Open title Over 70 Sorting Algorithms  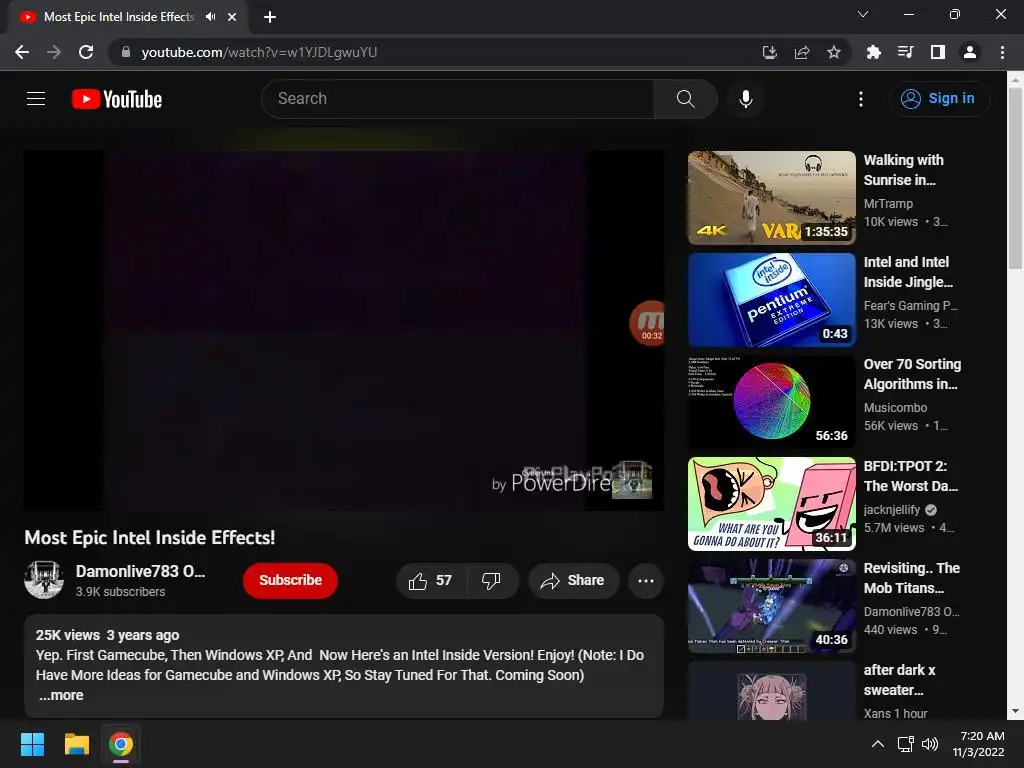pyautogui.click(x=912, y=374)
